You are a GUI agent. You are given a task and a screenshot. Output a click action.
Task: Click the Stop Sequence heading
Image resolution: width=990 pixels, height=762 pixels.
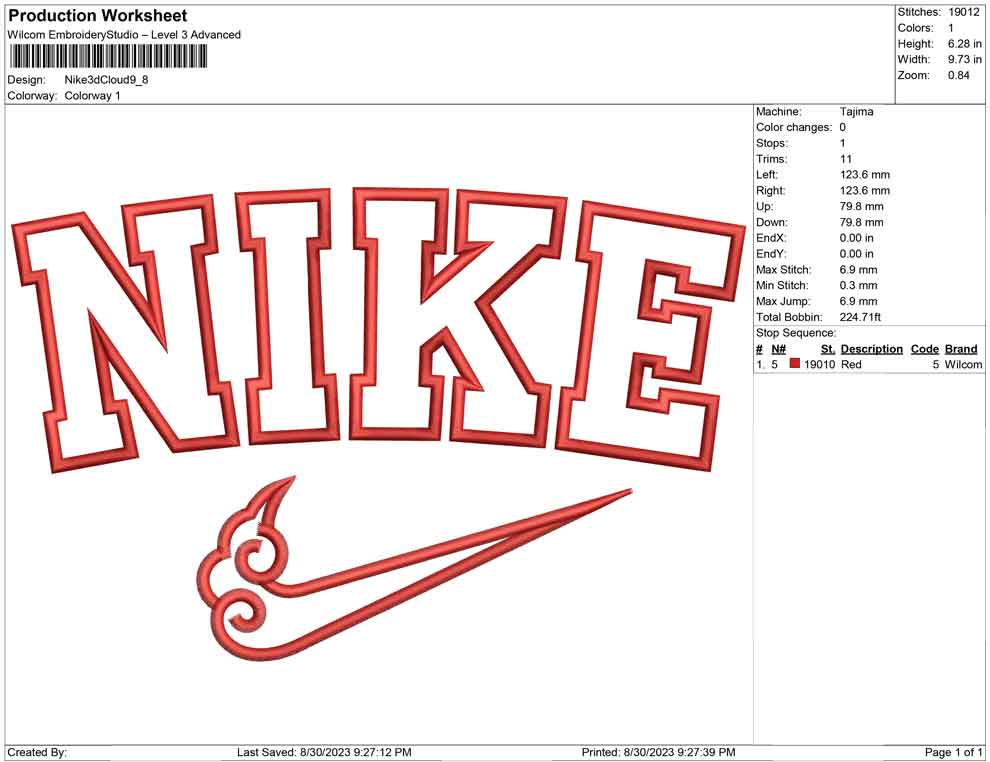[x=796, y=333]
